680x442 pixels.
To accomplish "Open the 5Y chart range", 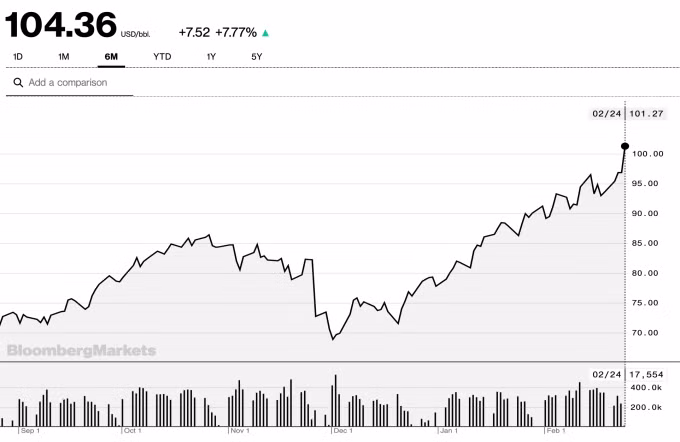I will tap(257, 57).
